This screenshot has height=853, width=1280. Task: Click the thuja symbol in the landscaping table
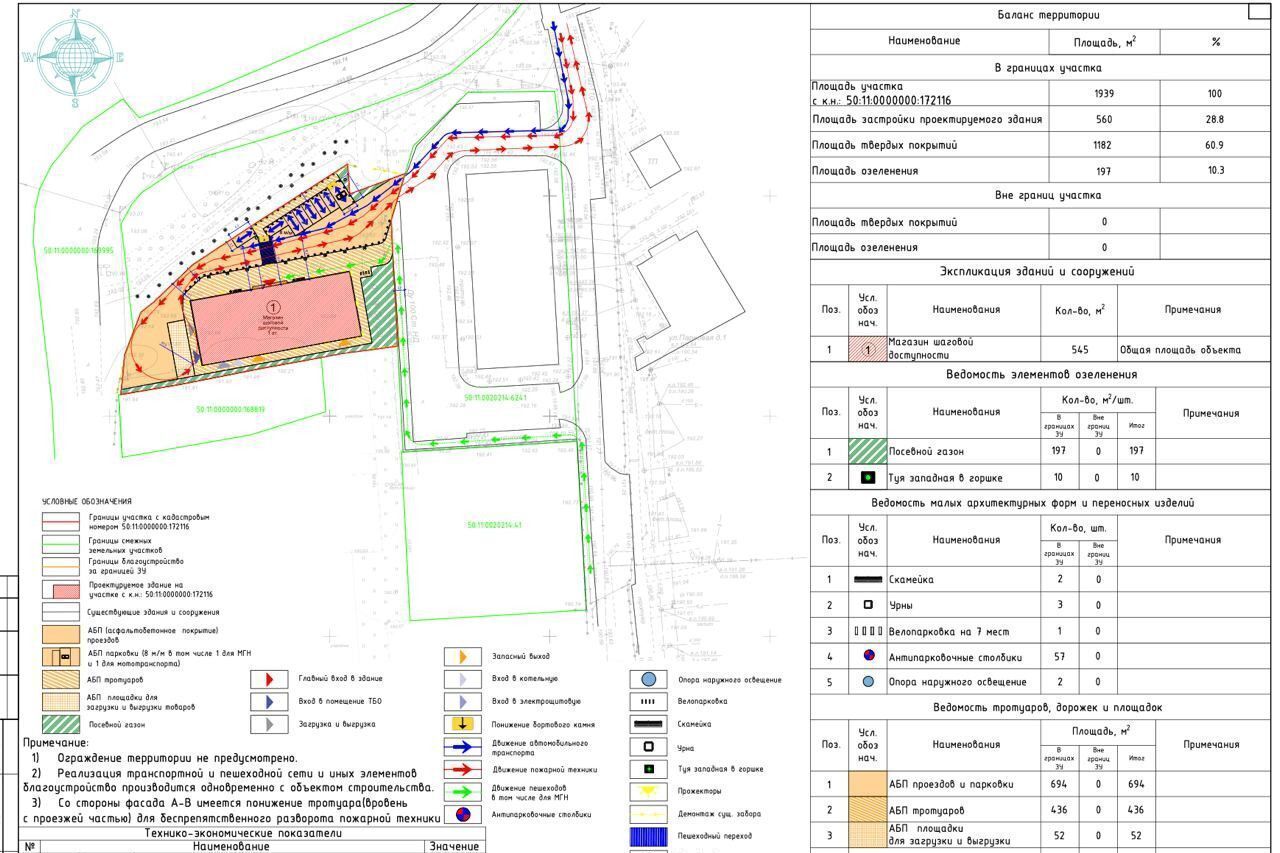coord(867,478)
